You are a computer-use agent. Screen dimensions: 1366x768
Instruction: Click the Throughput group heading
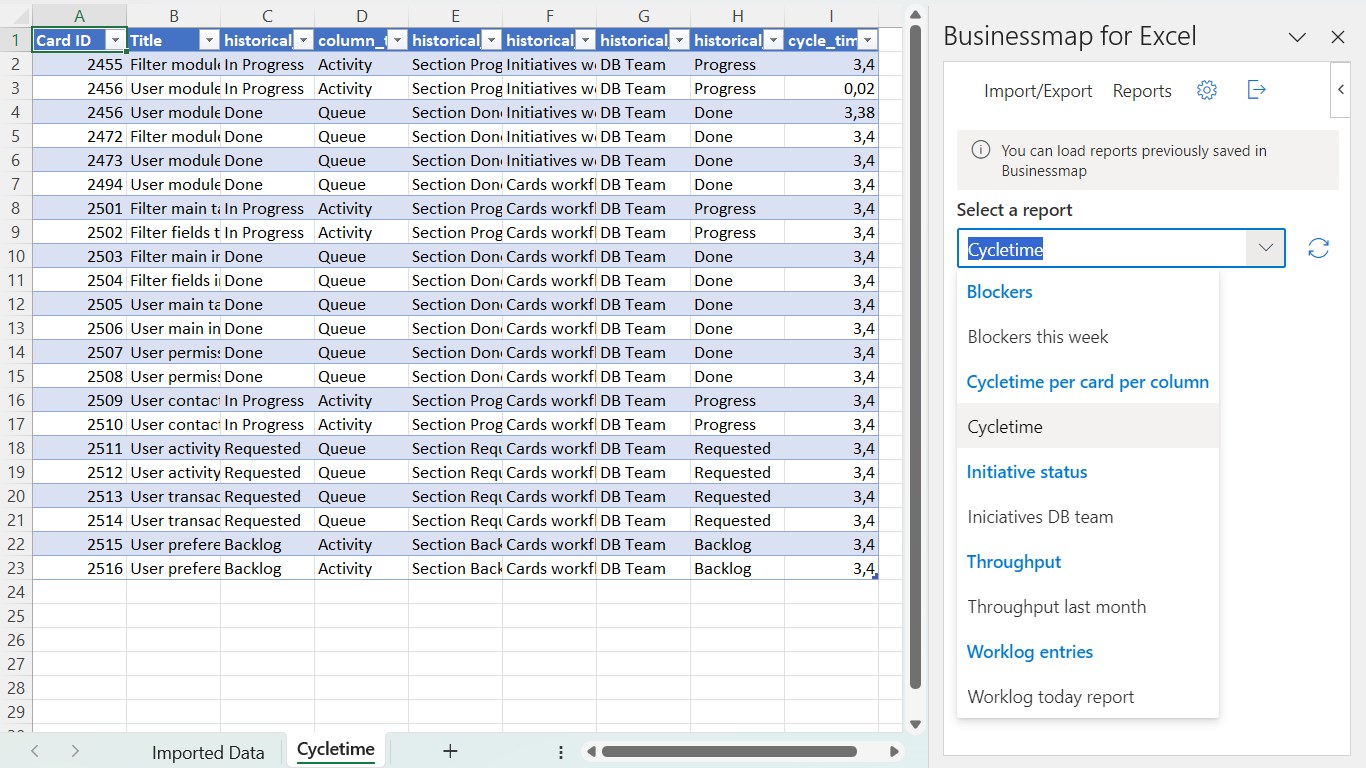[x=1014, y=562]
